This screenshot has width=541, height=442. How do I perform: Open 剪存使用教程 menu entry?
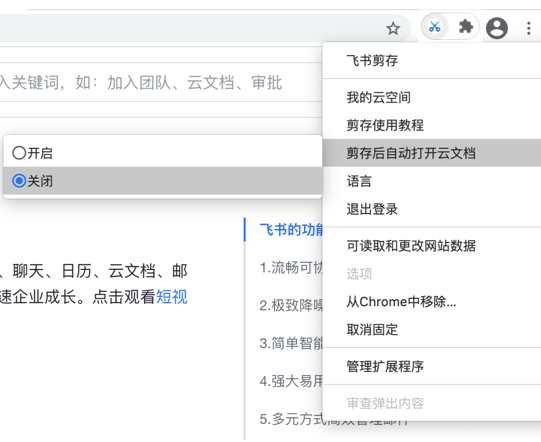pyautogui.click(x=432, y=125)
